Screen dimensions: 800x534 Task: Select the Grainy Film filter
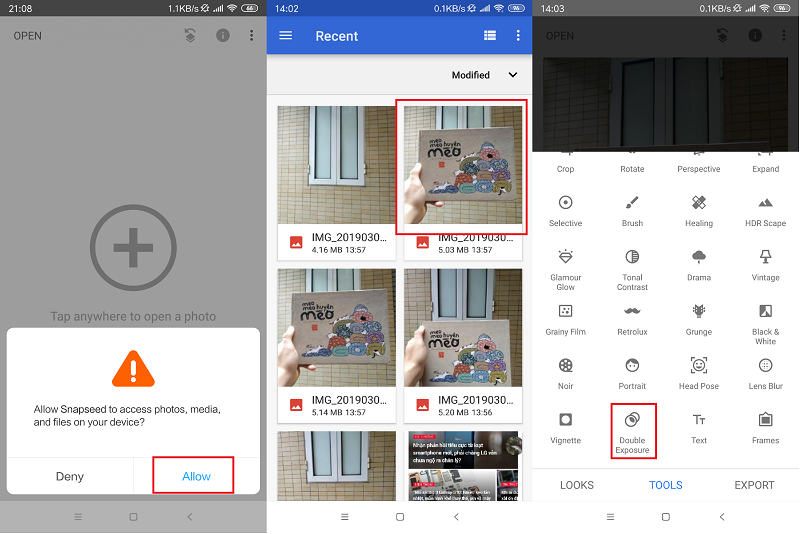[565, 320]
